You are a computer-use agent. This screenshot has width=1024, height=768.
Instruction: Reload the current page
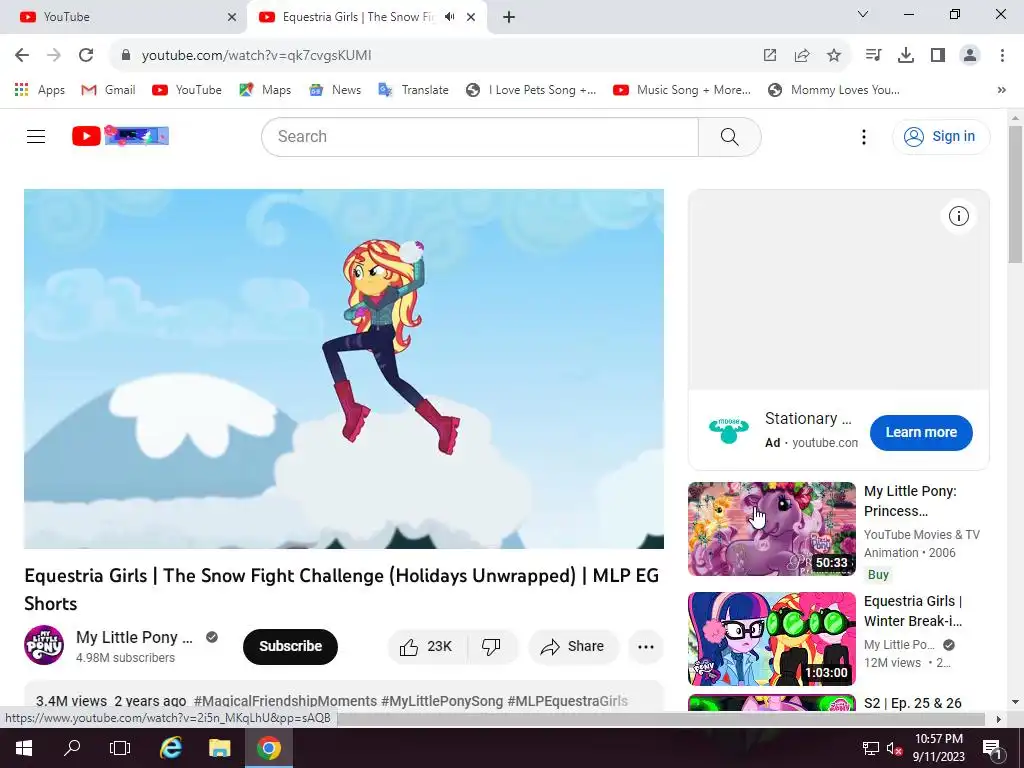(86, 56)
